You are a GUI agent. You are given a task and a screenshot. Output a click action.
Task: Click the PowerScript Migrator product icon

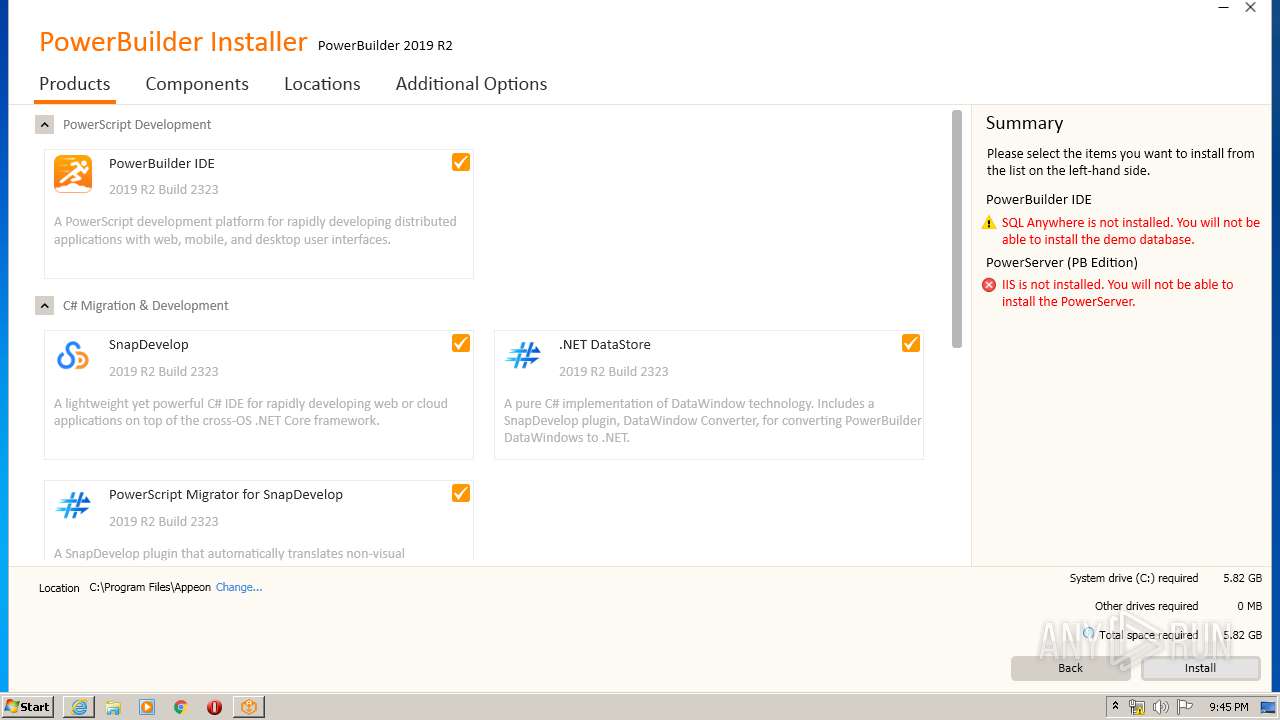73,505
